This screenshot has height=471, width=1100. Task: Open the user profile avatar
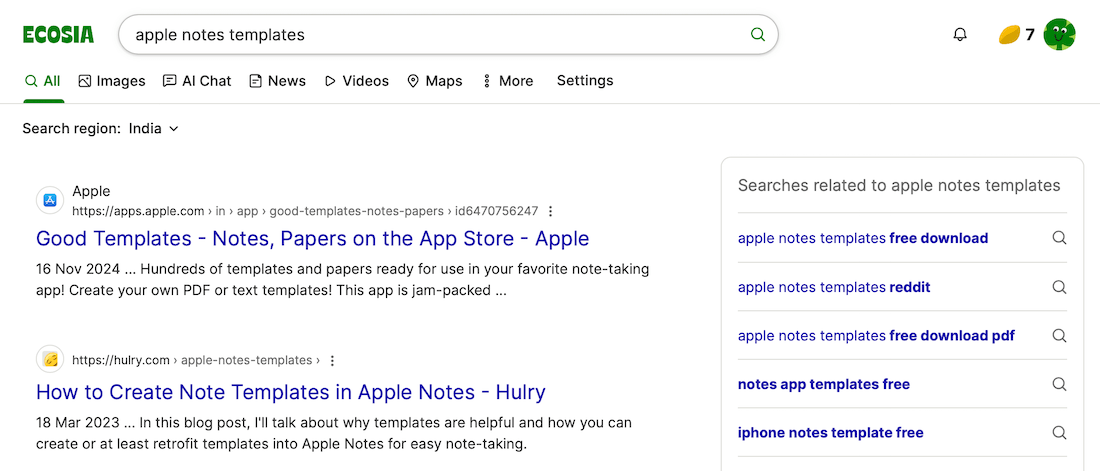coord(1059,35)
